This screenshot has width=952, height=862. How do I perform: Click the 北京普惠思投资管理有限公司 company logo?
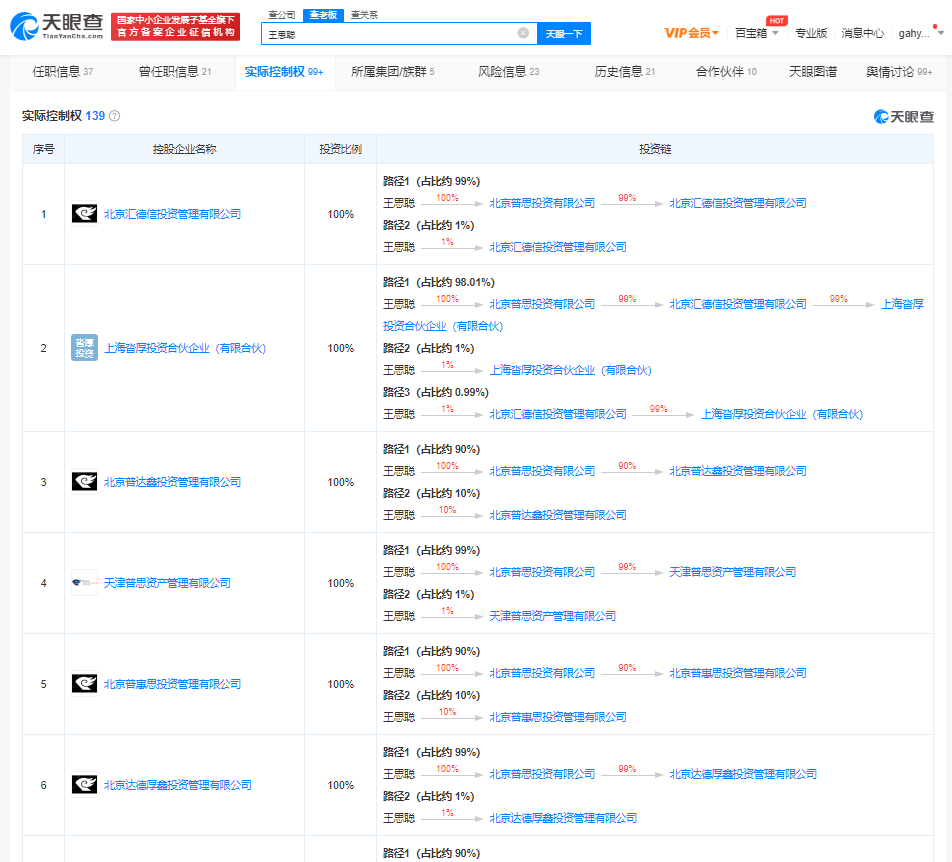pyautogui.click(x=84, y=684)
